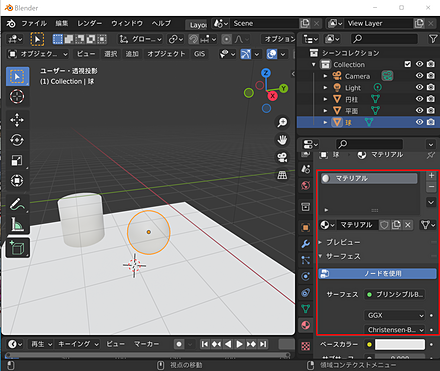
Task: Add a material slot with the plus button
Action: coord(431,175)
